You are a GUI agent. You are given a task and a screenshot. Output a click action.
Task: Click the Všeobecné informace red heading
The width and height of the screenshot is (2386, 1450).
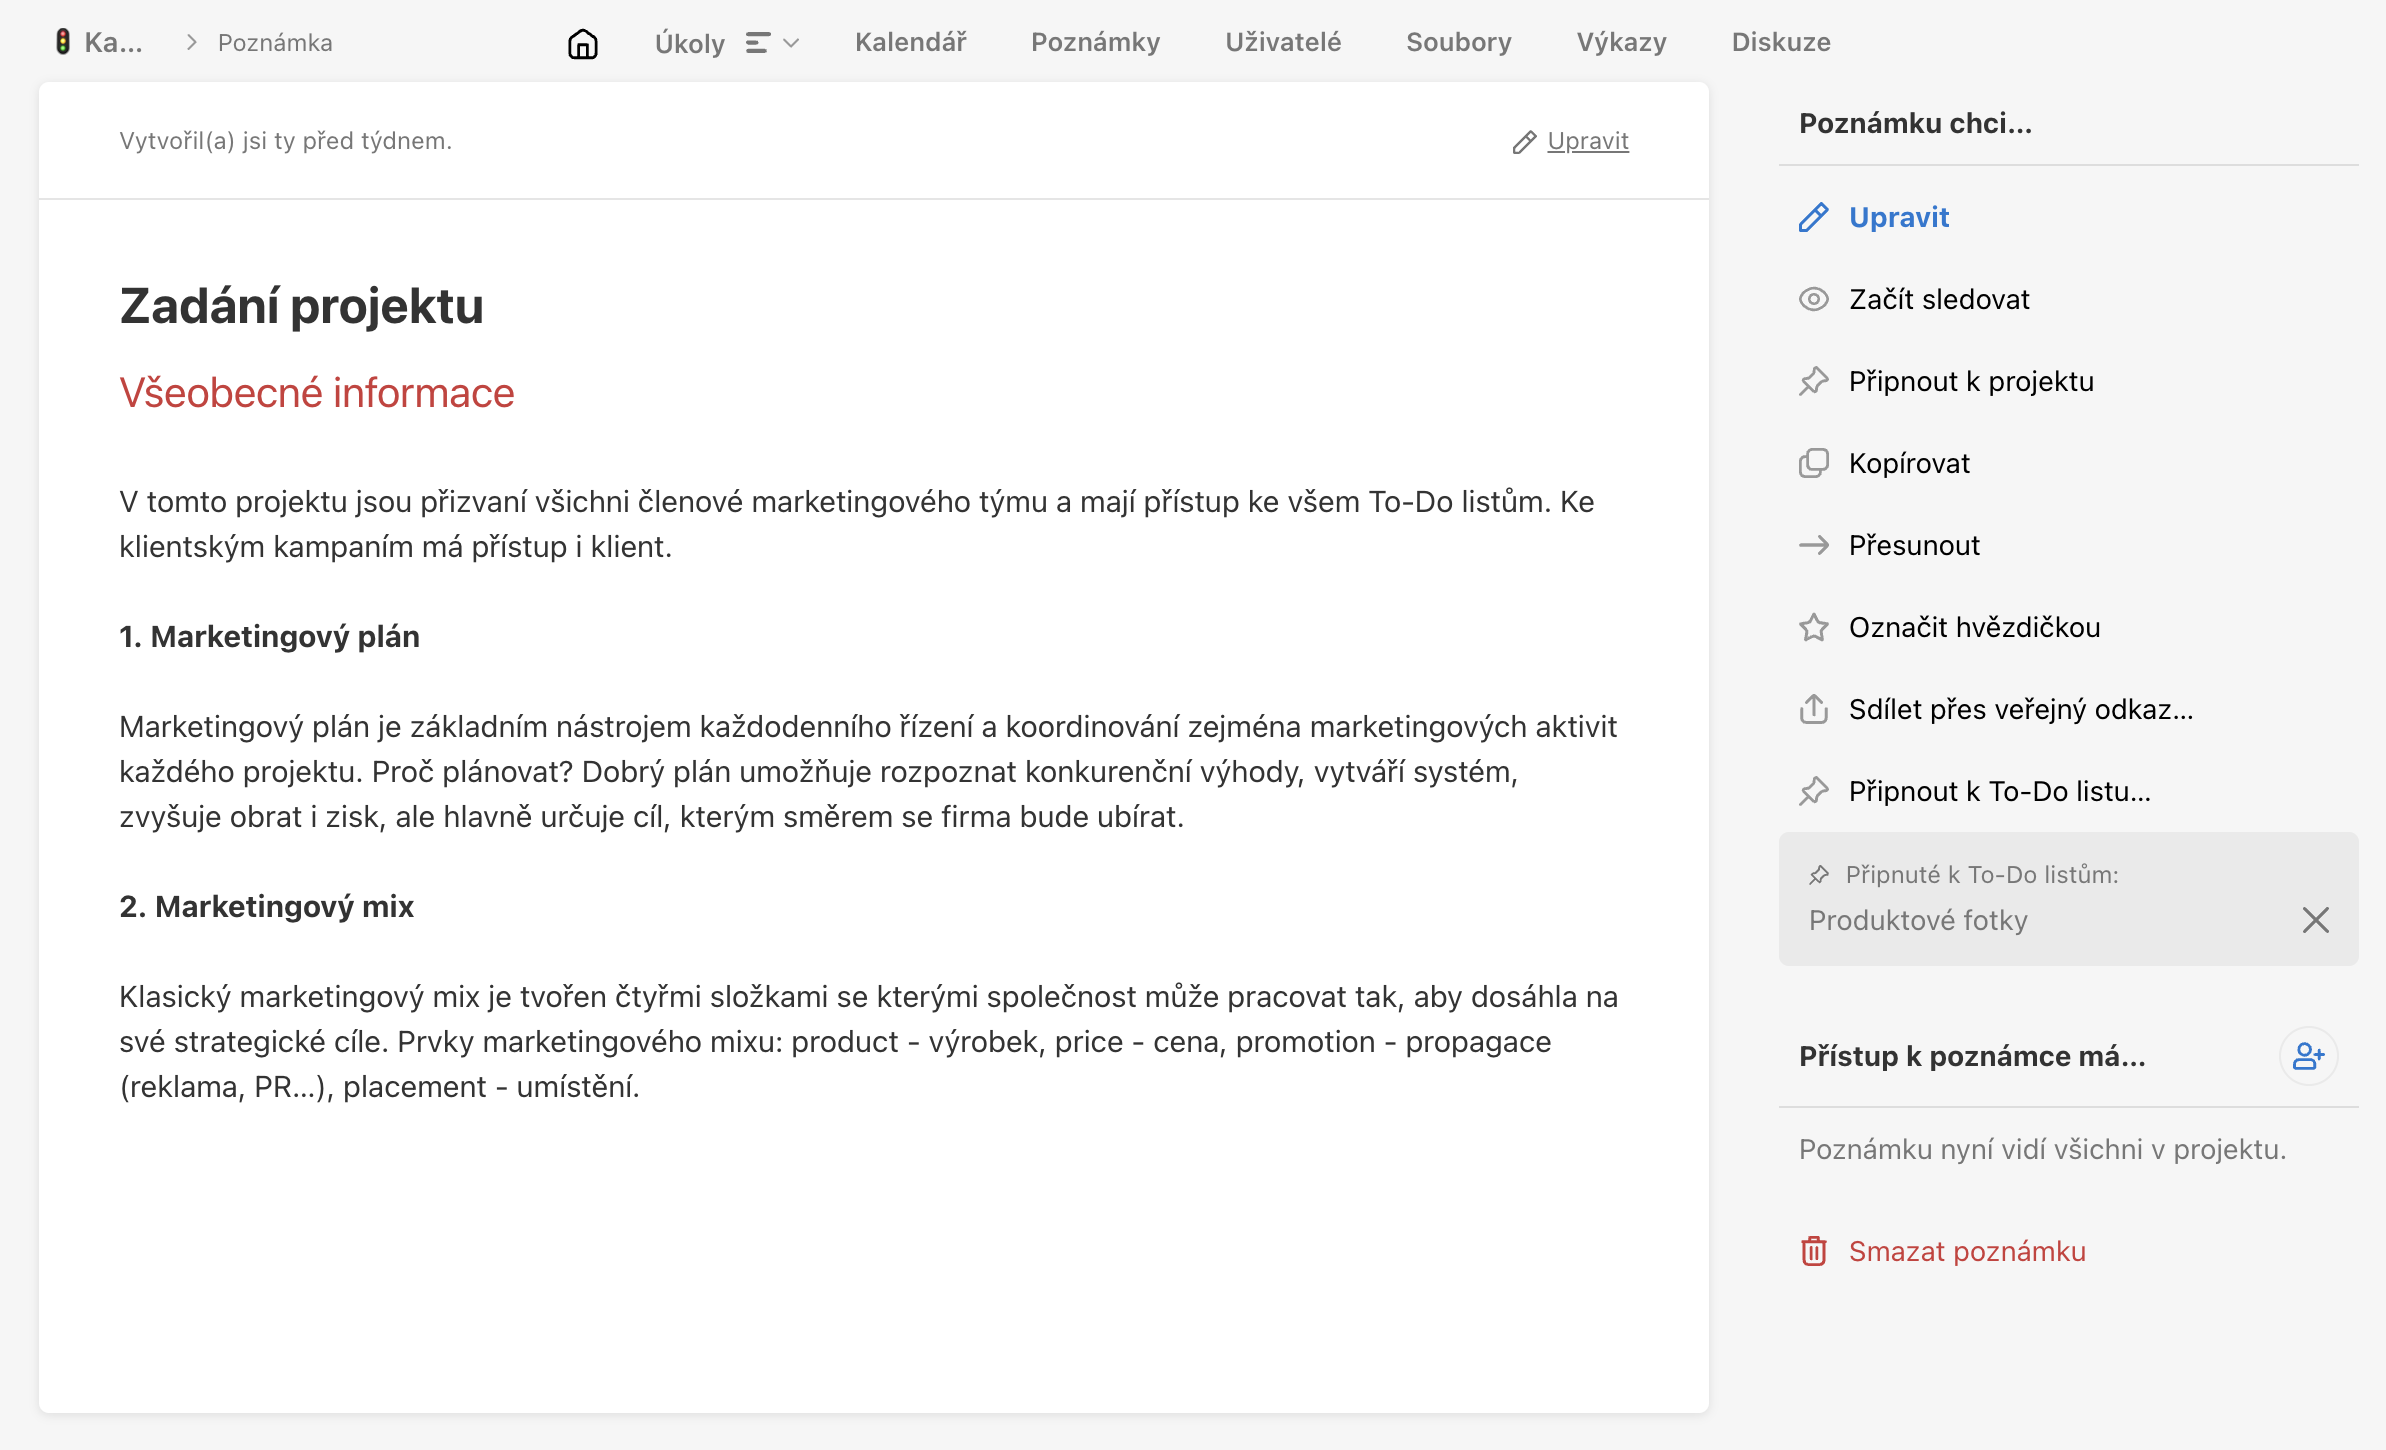point(316,393)
